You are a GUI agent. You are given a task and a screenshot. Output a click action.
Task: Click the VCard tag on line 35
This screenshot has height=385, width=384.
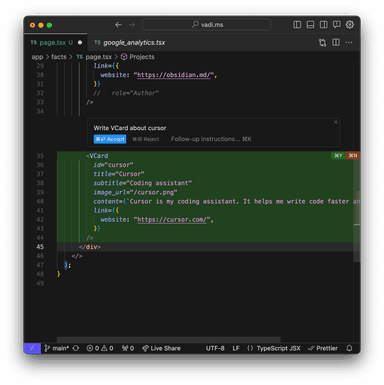point(97,156)
